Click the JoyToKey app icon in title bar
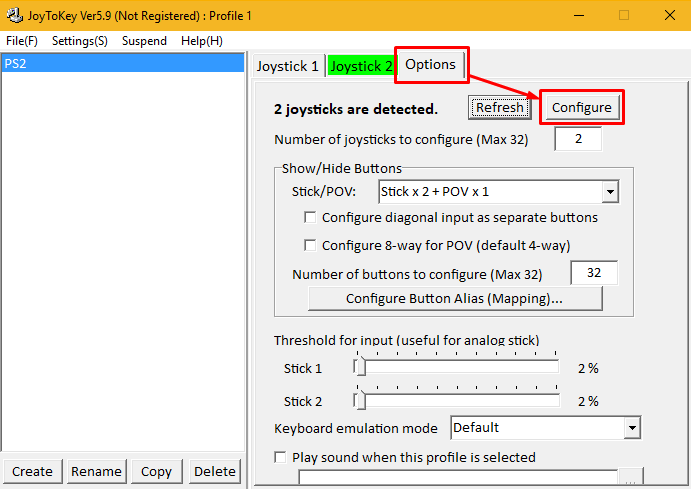Viewport: 691px width, 489px height. (15, 15)
